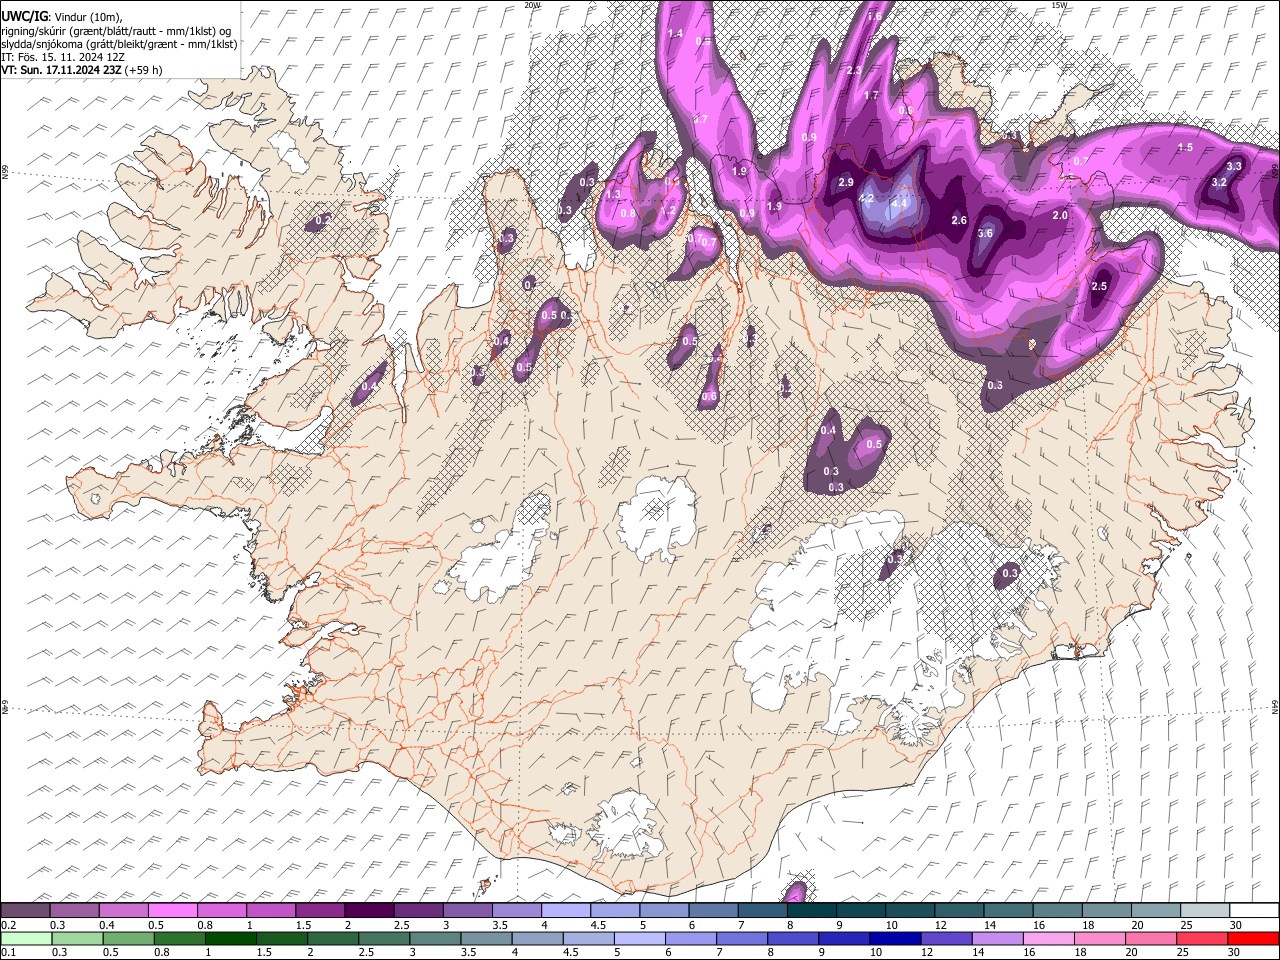Click the 'Vindur (10m)' legend heading
This screenshot has width=1280, height=960.
(87, 17)
